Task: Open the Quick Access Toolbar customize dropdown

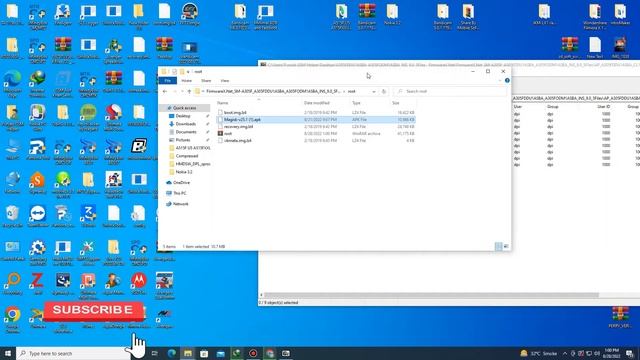Action: pyautogui.click(x=188, y=72)
